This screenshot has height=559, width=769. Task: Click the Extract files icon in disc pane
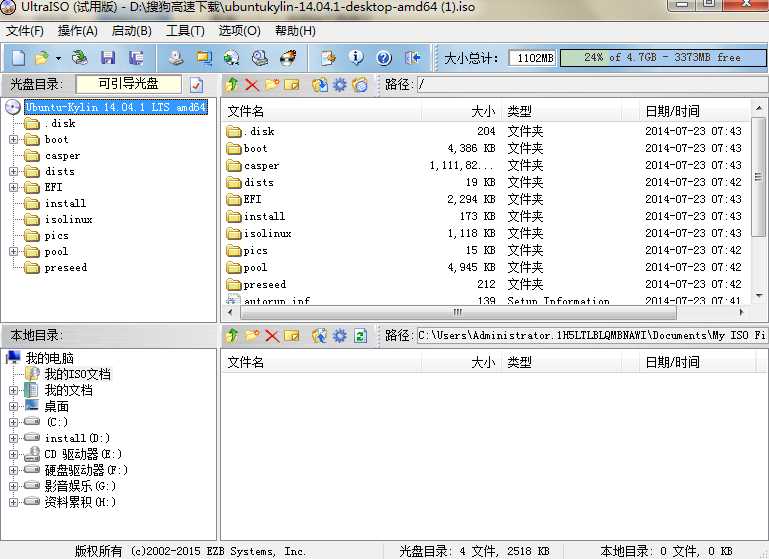coord(319,85)
